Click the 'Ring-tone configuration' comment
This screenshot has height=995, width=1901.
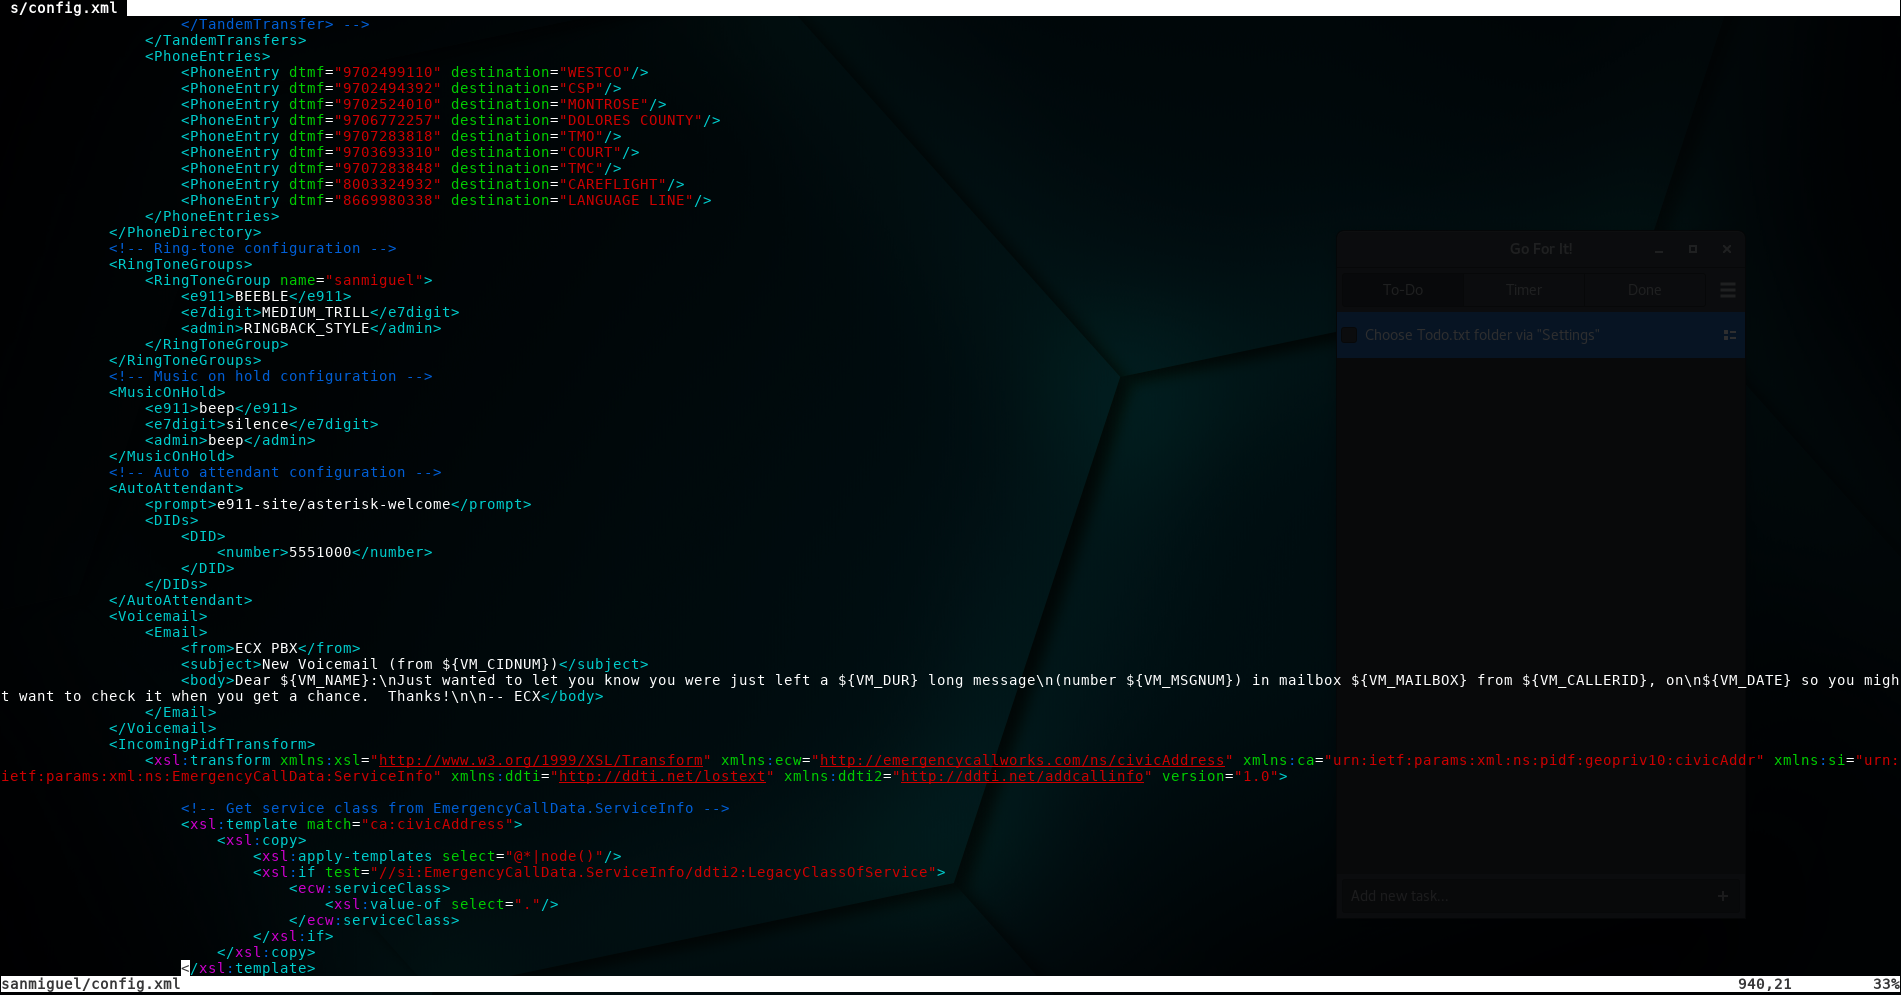point(253,248)
